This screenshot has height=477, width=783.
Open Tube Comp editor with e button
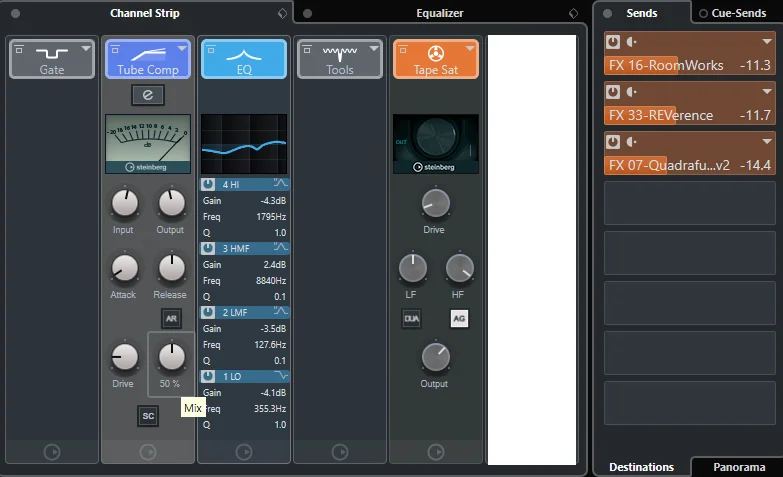pyautogui.click(x=148, y=95)
